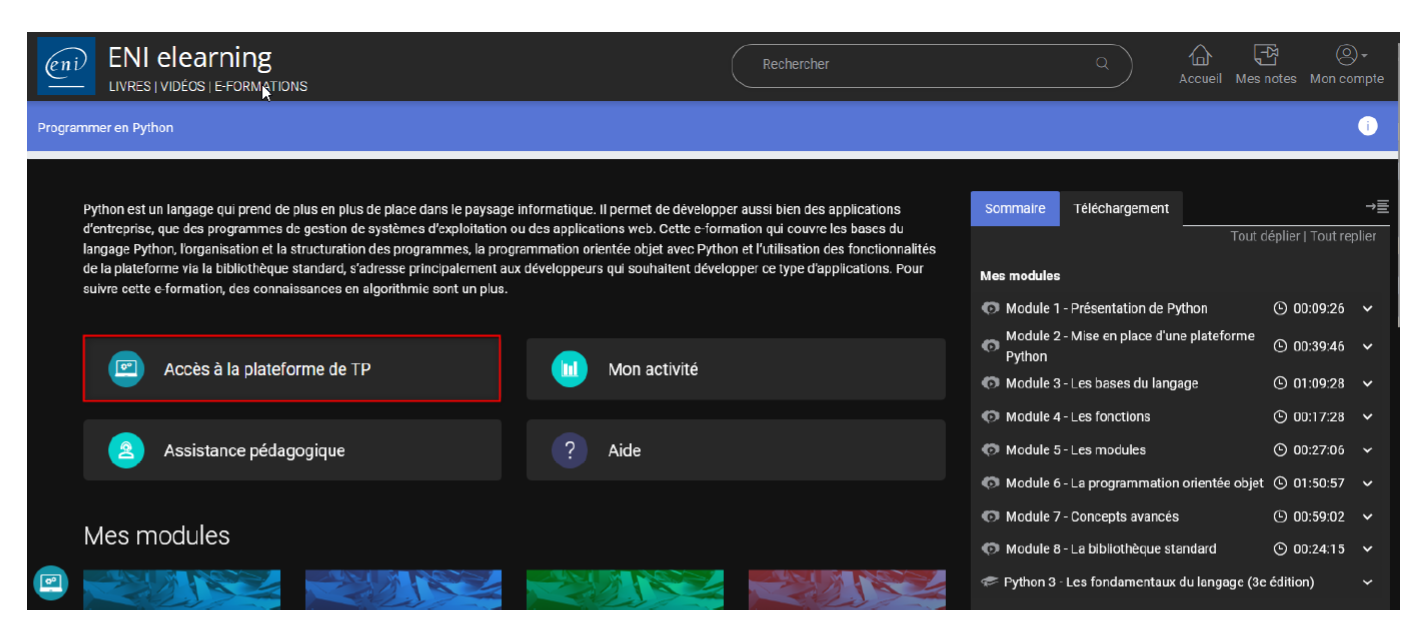Open the LIVRES section
Viewport: 1413px width, 622px height.
coord(130,86)
